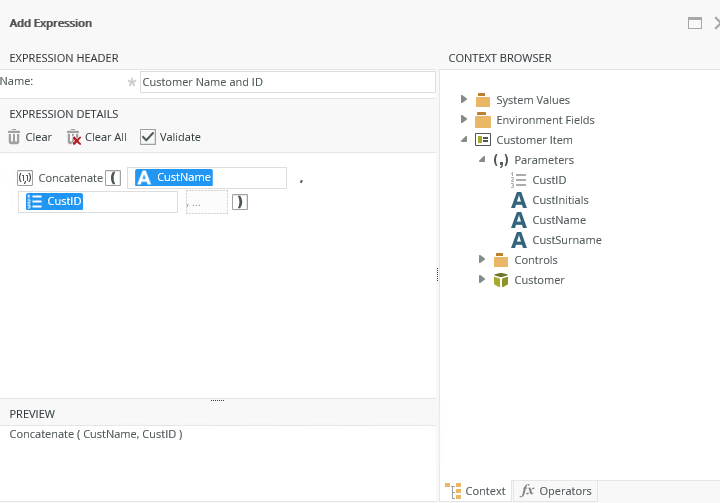Expand the System Values node

[x=464, y=99]
